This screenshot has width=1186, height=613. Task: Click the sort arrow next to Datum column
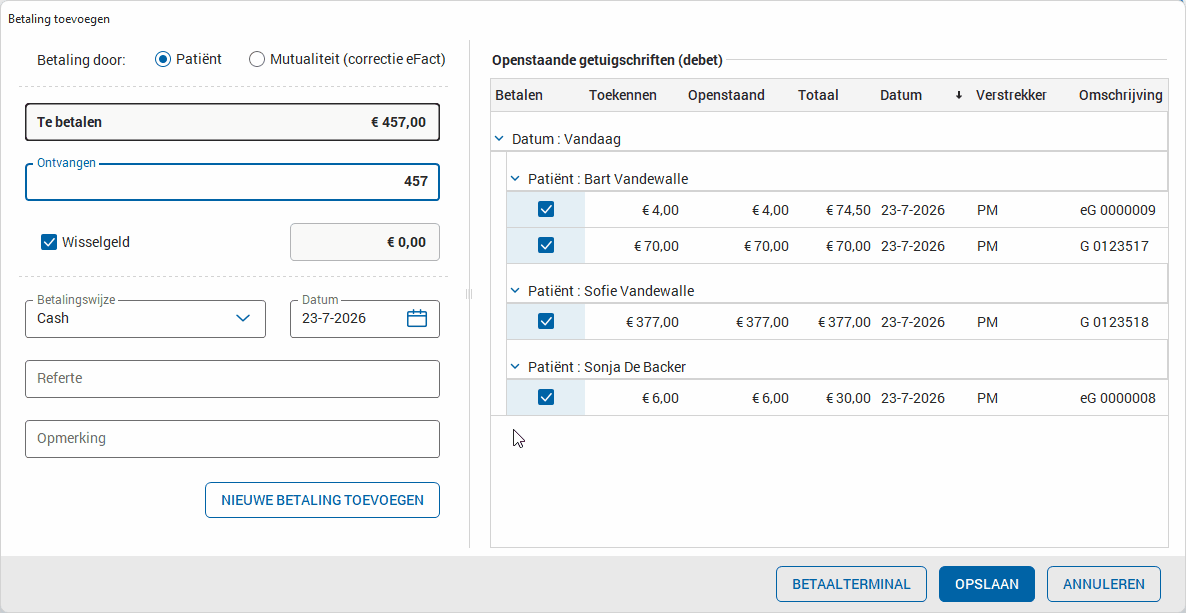pos(958,95)
